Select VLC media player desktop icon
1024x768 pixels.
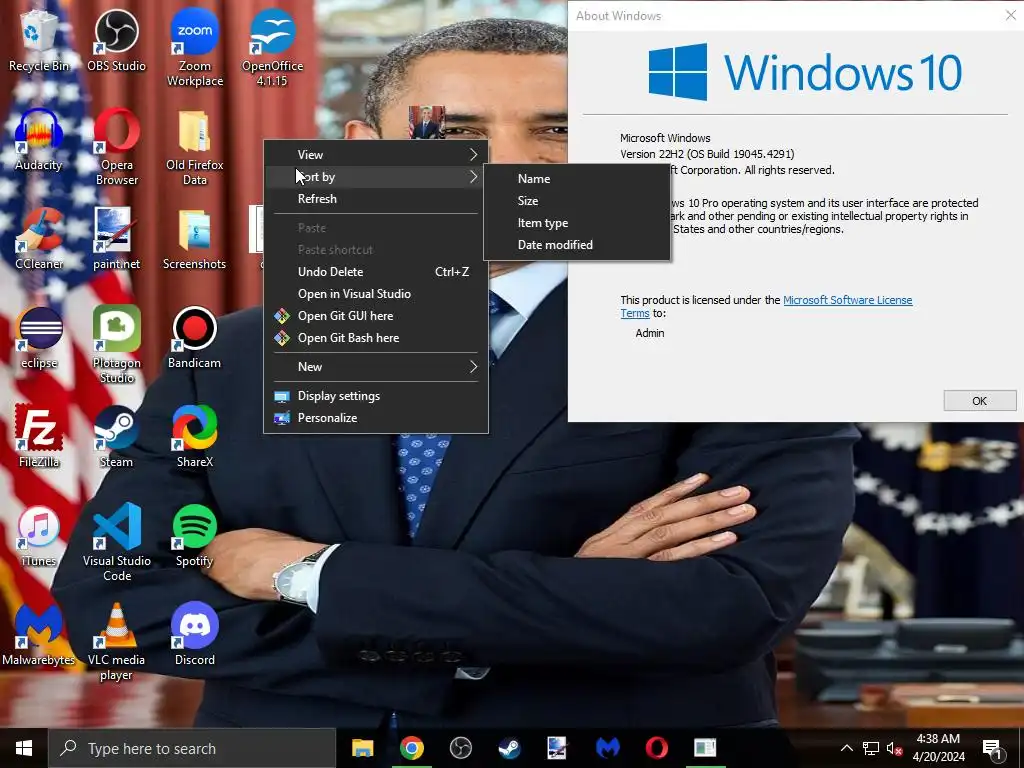(116, 641)
